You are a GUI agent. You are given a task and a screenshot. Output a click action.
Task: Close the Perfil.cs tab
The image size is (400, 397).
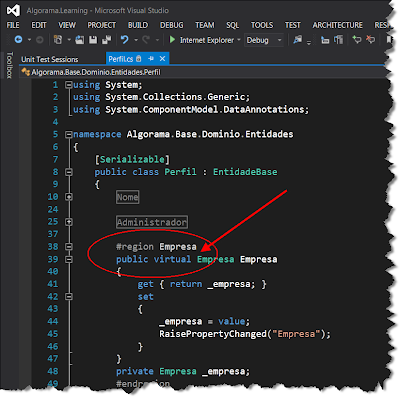pyautogui.click(x=162, y=59)
